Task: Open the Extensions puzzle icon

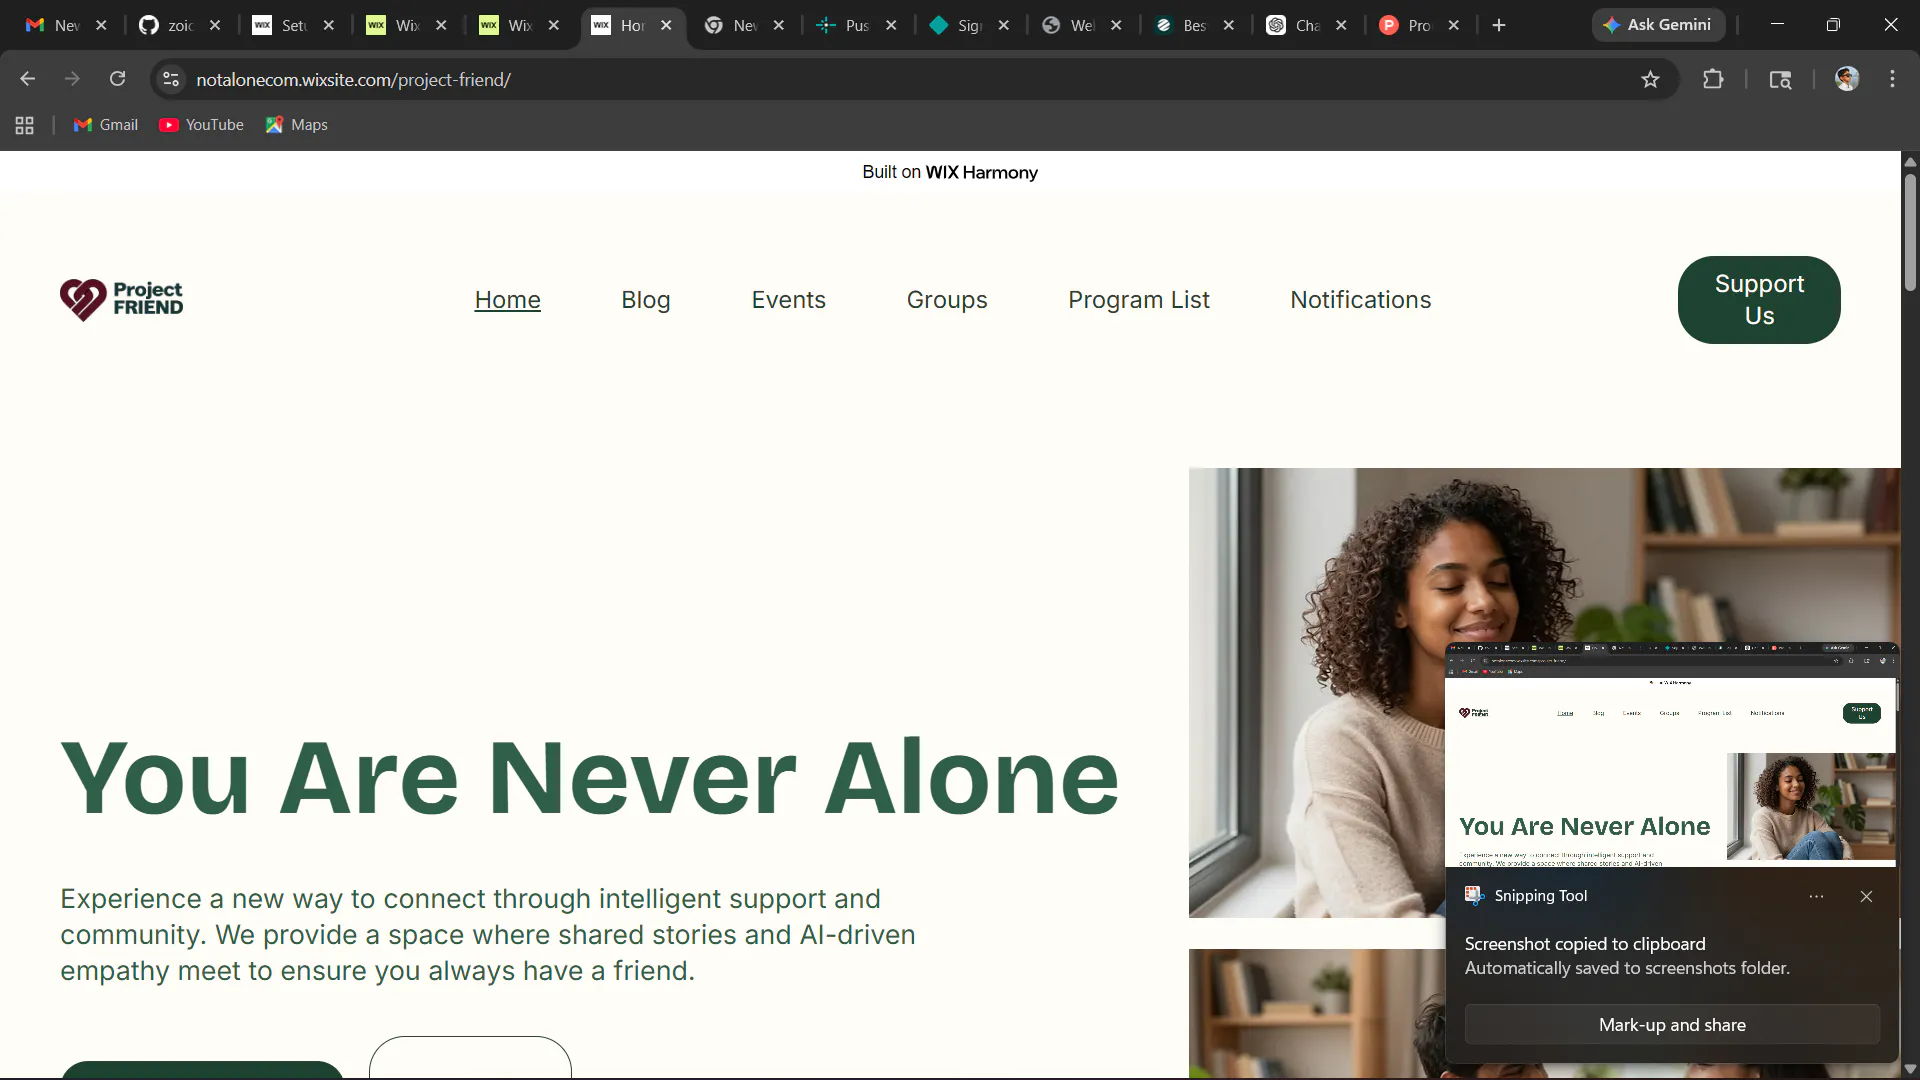Action: [x=1713, y=79]
